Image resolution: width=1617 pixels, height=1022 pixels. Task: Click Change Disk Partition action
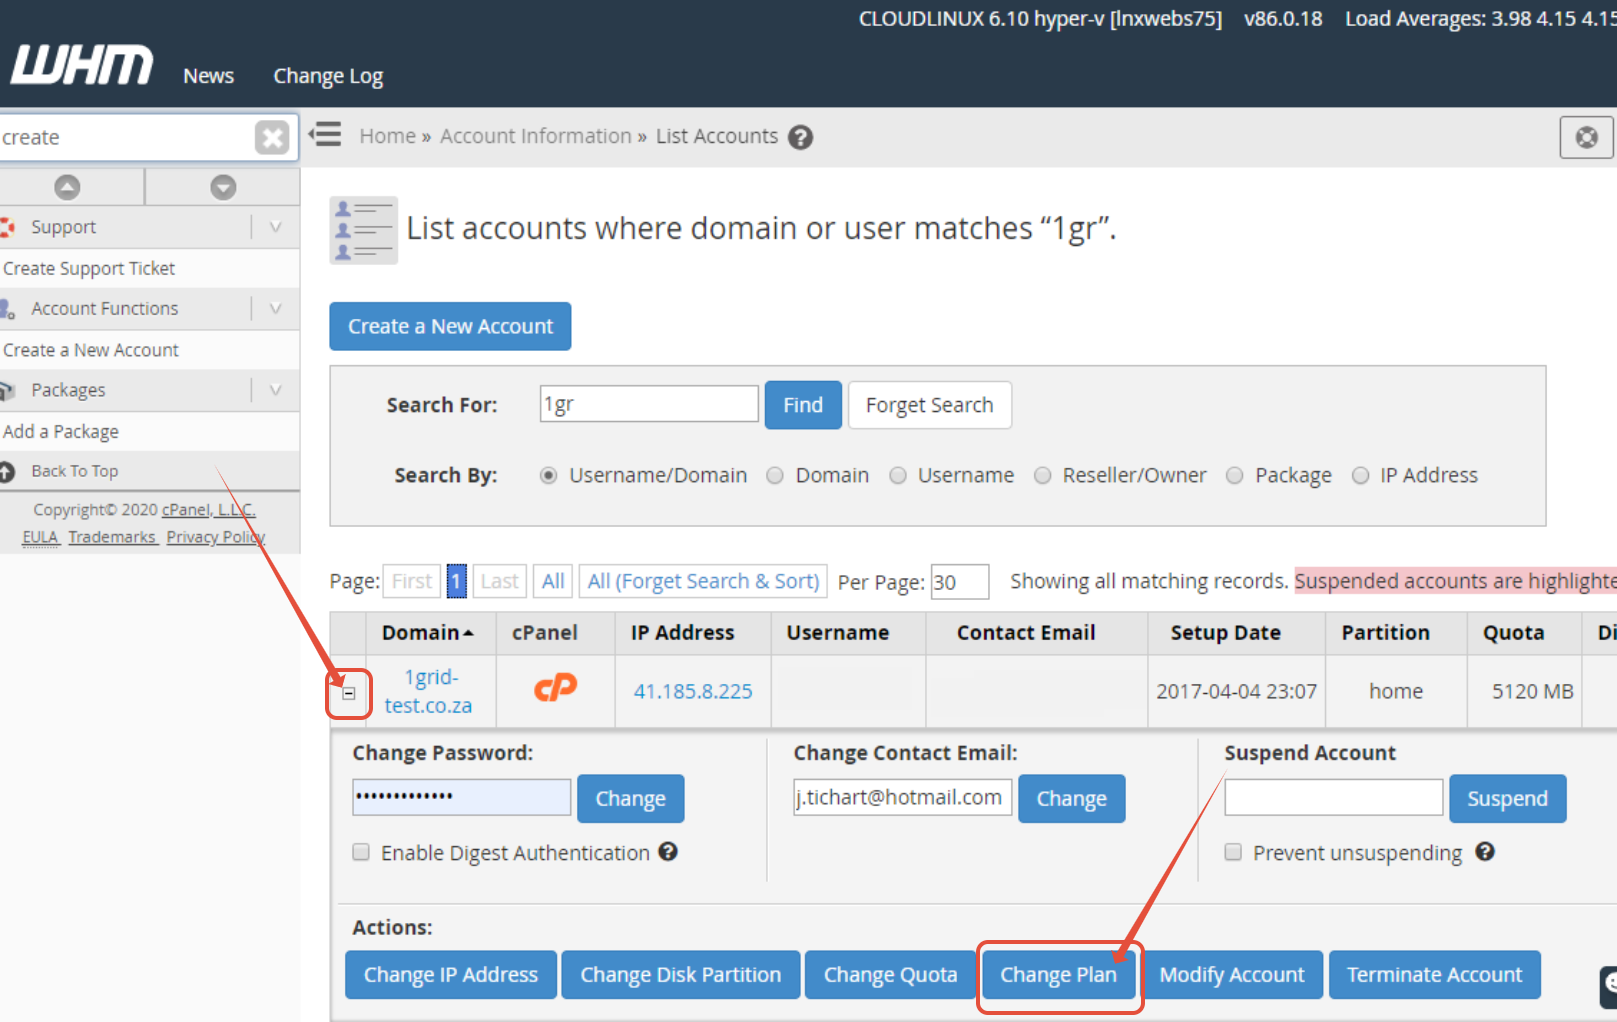tap(681, 975)
